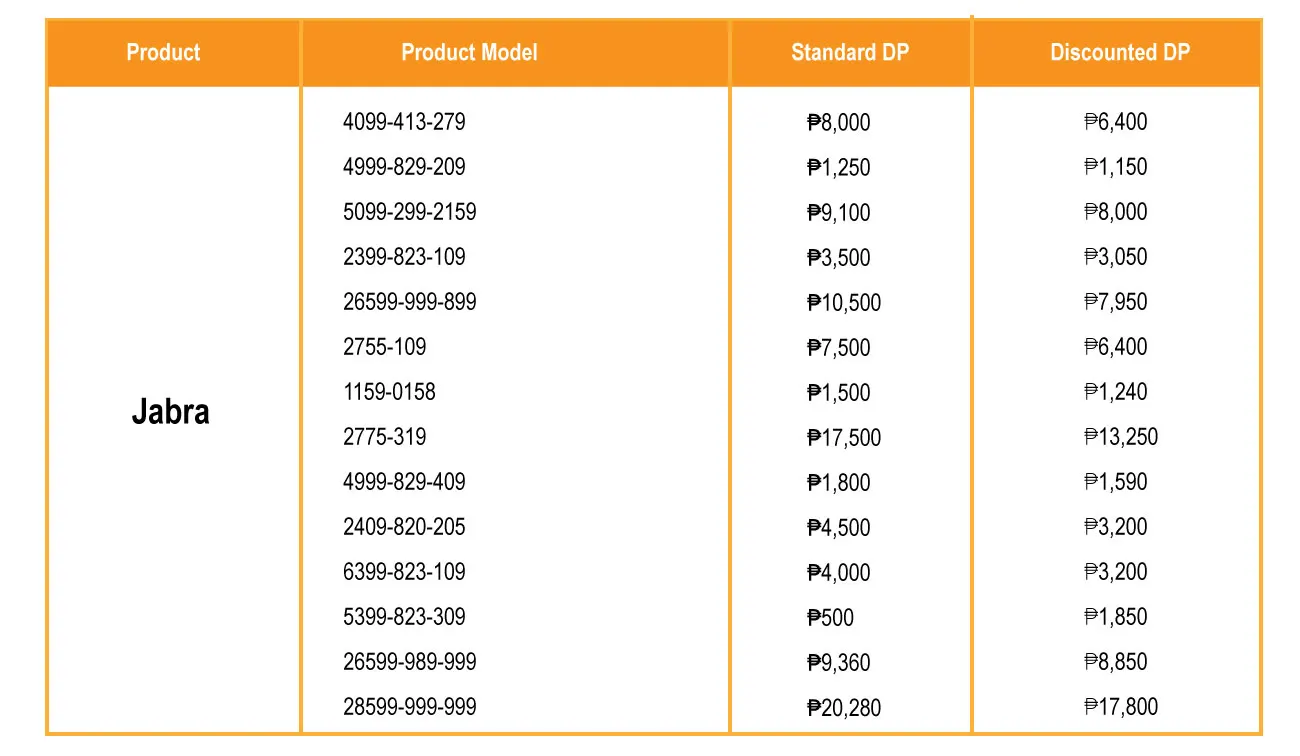Select the ₱17,800 discounted price

click(x=1121, y=707)
